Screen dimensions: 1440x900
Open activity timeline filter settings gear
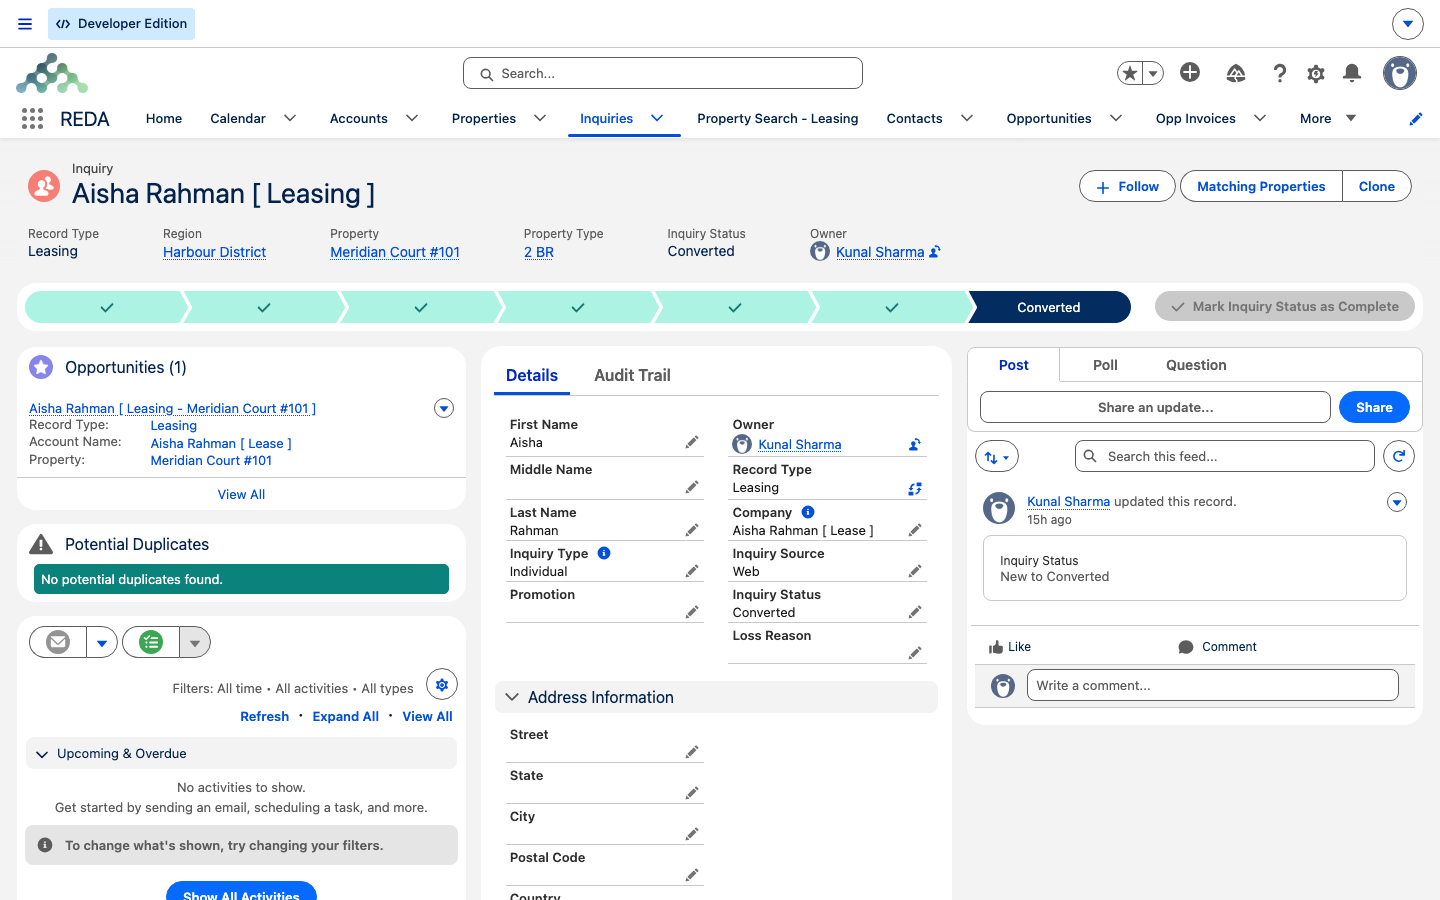pyautogui.click(x=442, y=685)
